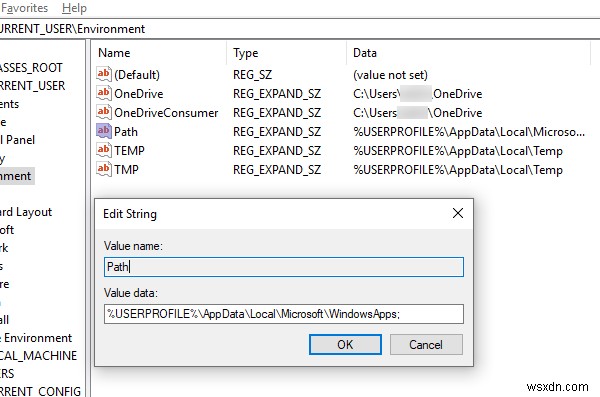
Task: Cancel the Edit String dialog
Action: (x=426, y=345)
